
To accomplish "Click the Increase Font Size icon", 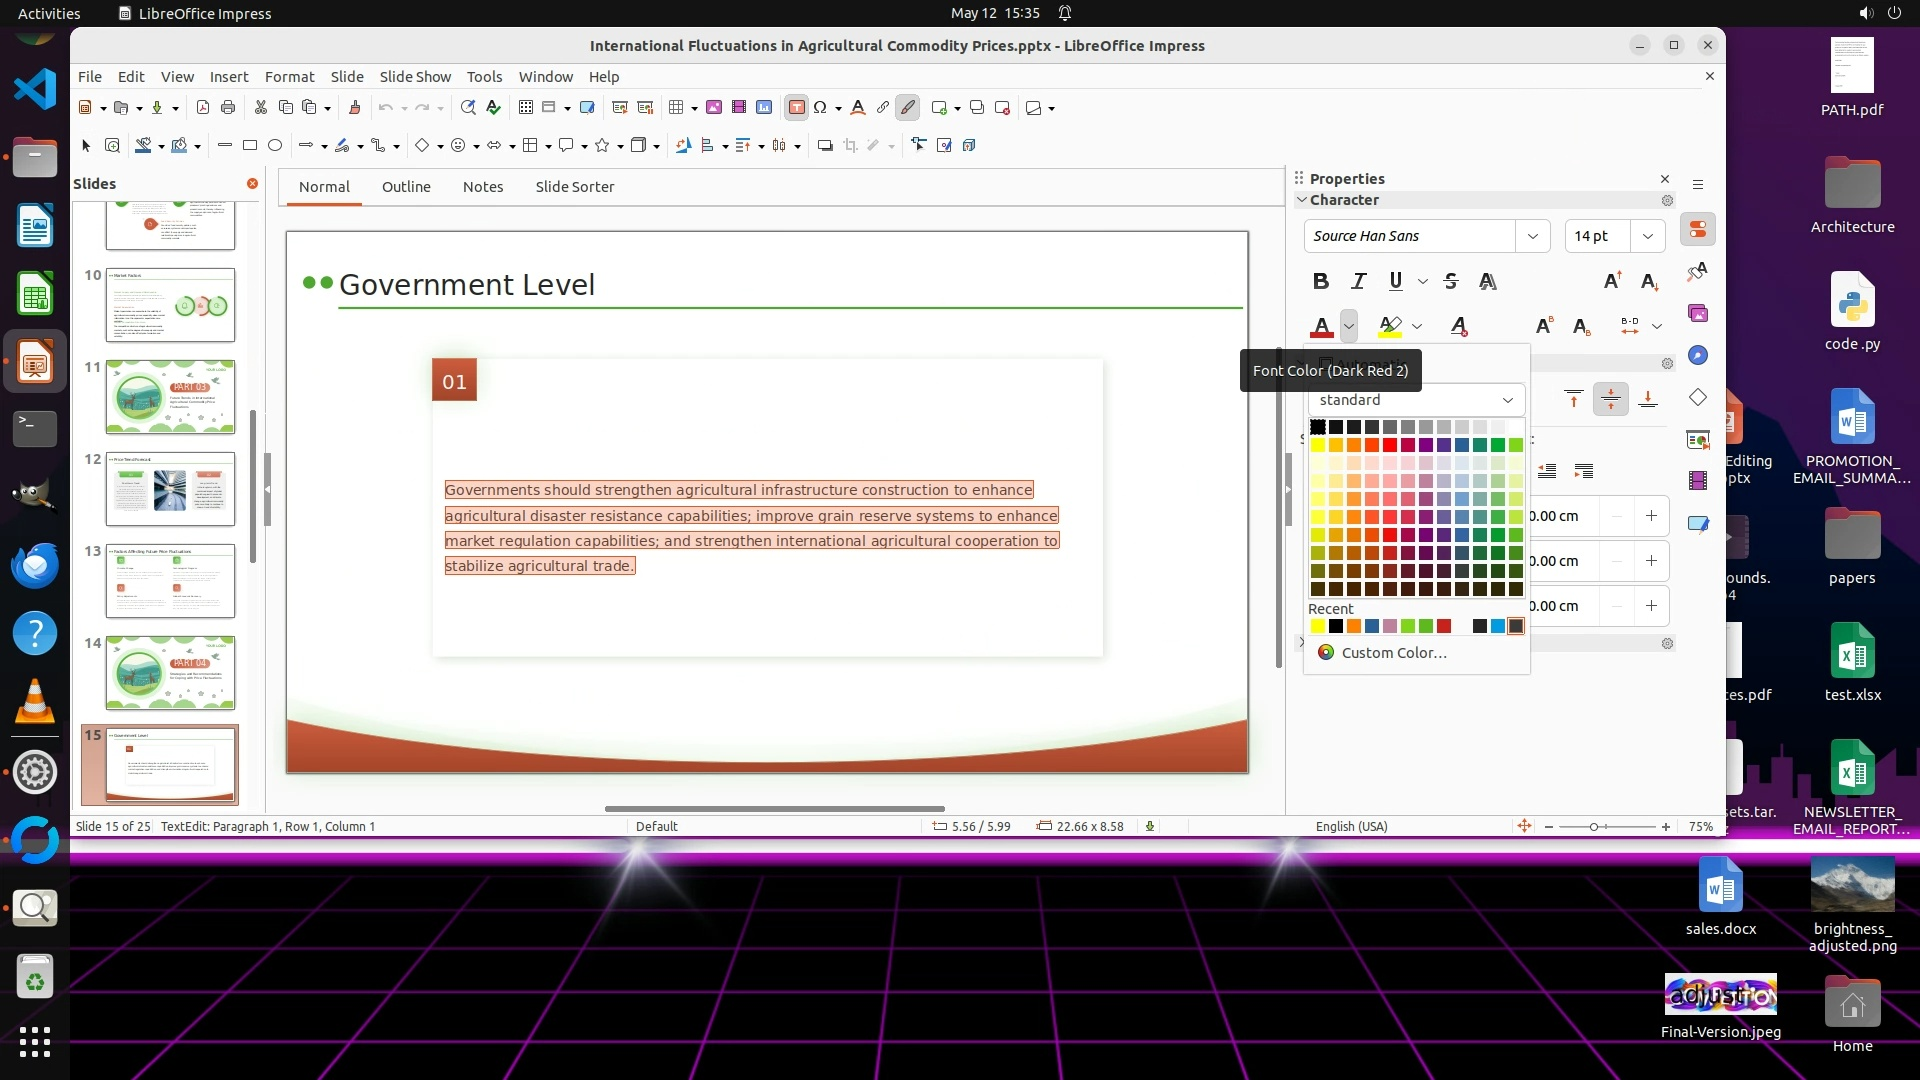I will click(1612, 281).
